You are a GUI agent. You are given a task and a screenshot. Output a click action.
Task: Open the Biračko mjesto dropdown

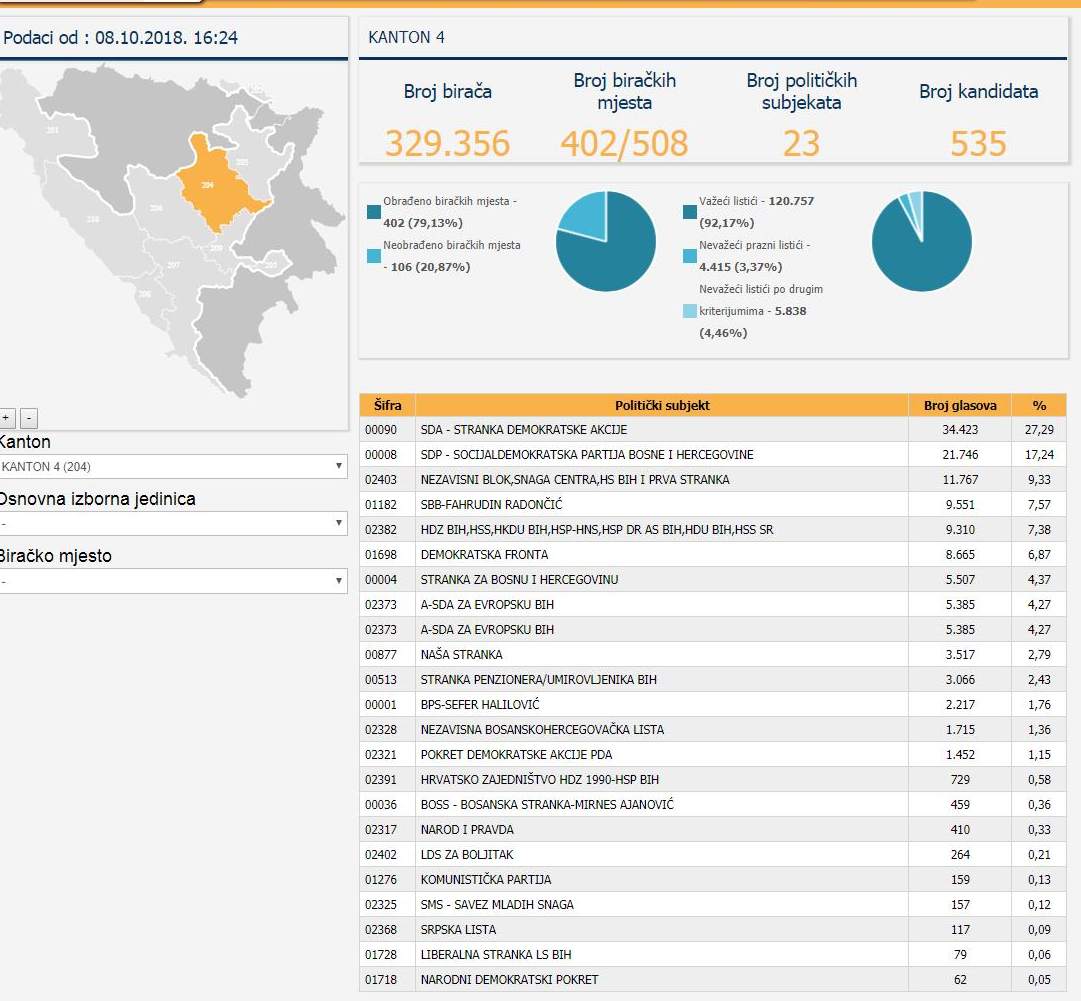click(172, 581)
